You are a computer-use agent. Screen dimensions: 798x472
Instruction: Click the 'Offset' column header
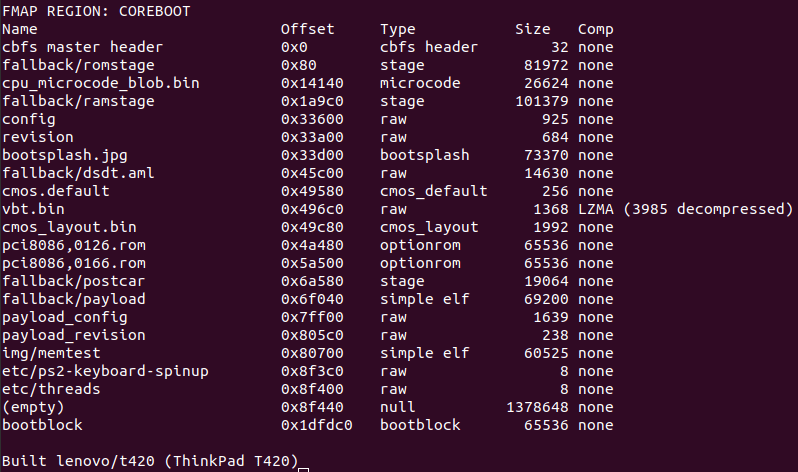click(x=307, y=29)
